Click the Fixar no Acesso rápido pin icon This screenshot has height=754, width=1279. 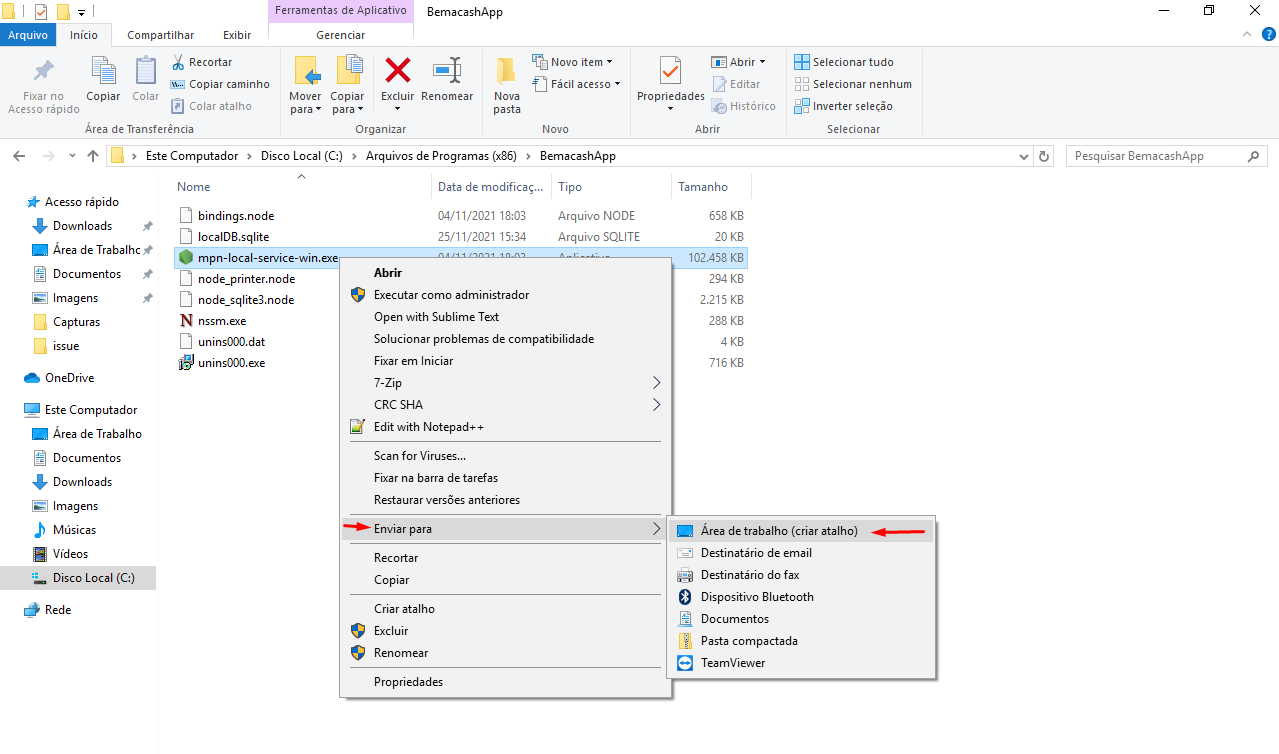coord(43,71)
